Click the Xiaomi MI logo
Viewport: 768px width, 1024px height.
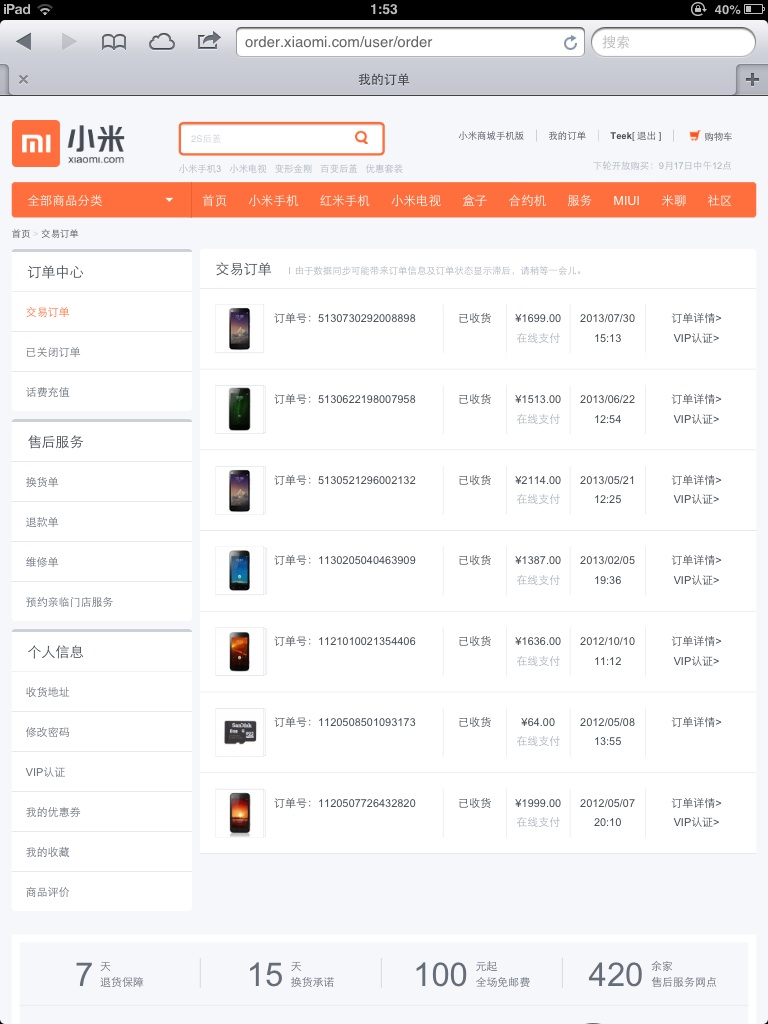pos(36,143)
